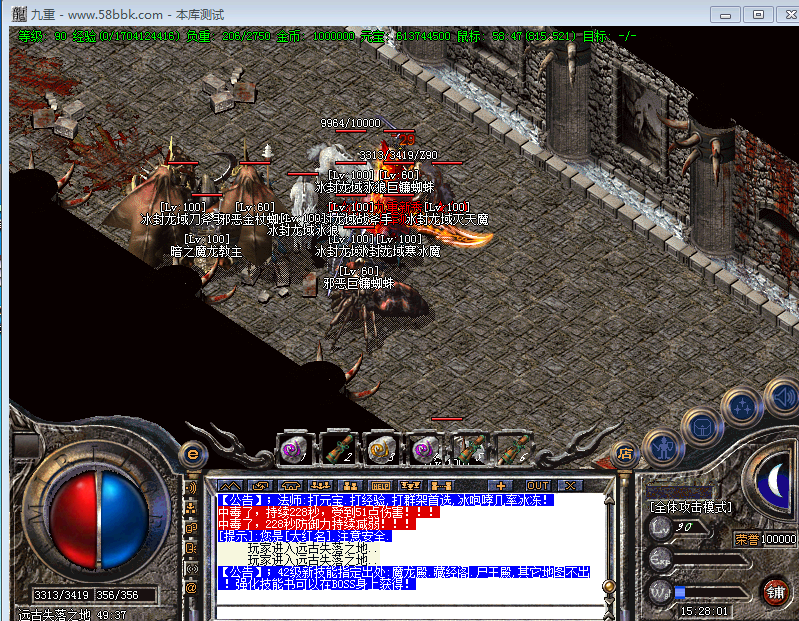Click the MP readout 356/356
The image size is (799, 621).
click(117, 595)
